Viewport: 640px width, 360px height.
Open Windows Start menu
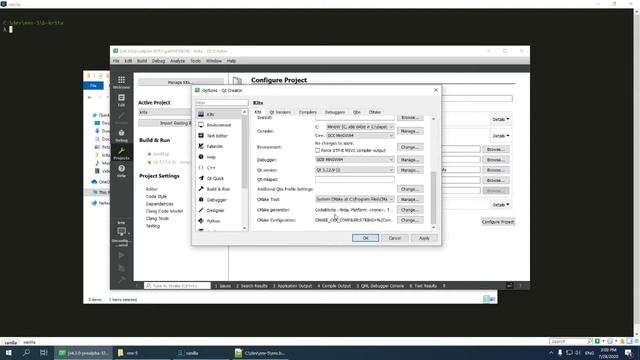pyautogui.click(x=9, y=353)
